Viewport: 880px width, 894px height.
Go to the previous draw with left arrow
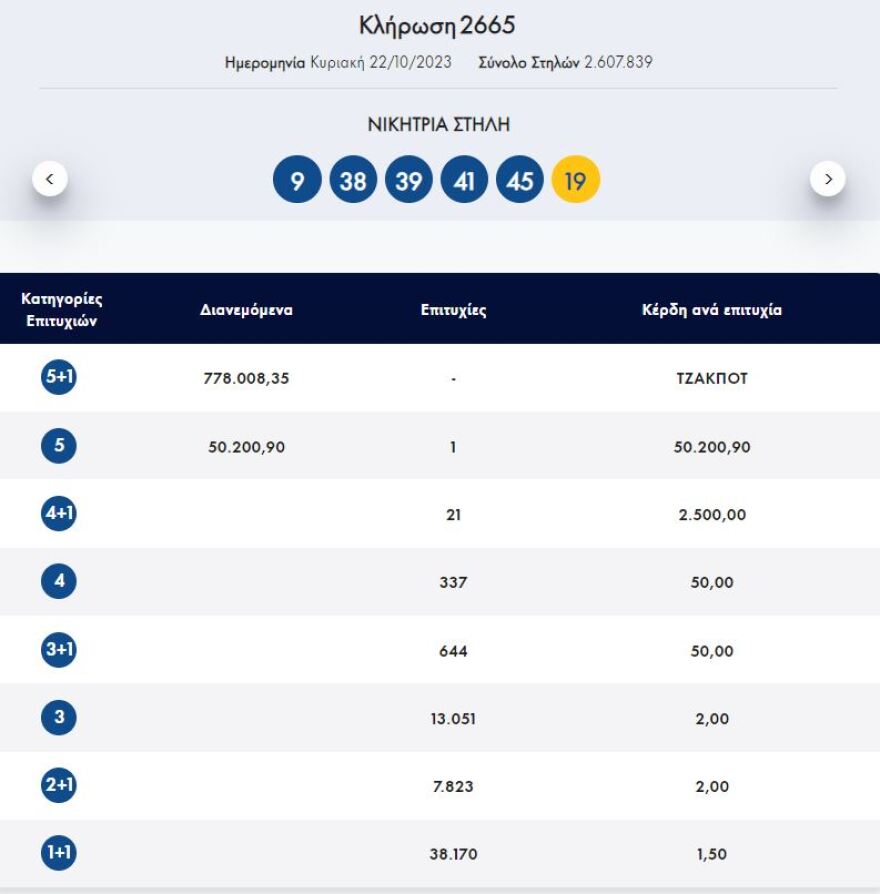coord(49,176)
